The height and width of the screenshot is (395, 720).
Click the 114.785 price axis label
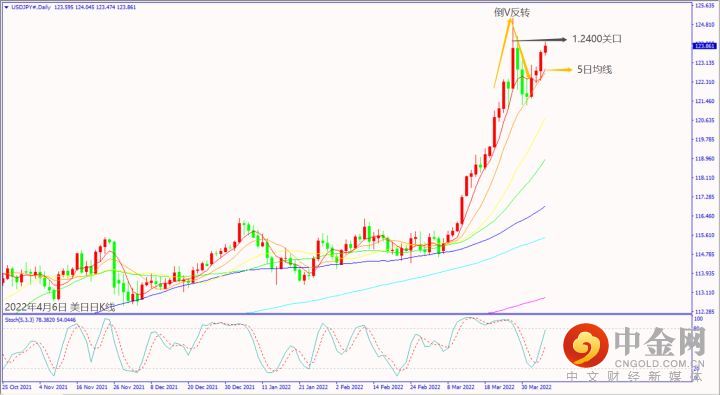pyautogui.click(x=705, y=254)
